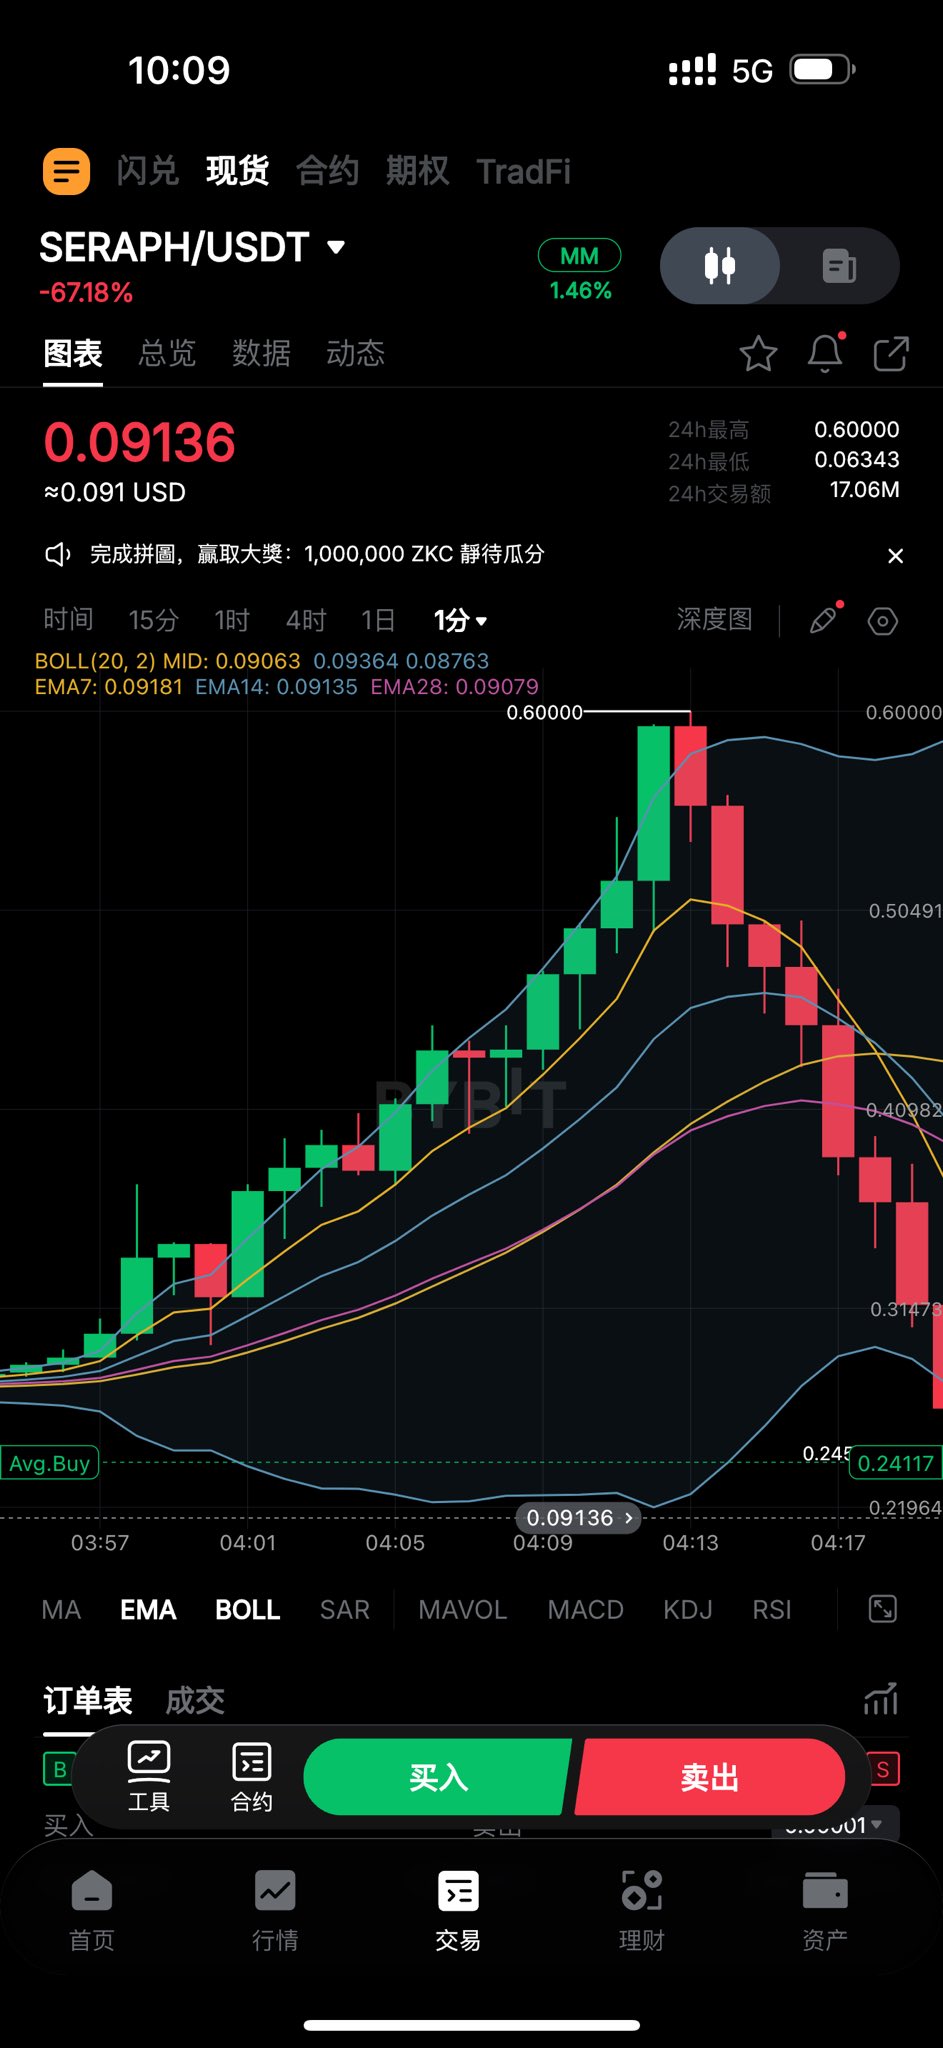Tap the red 卖出 sell button

710,1777
